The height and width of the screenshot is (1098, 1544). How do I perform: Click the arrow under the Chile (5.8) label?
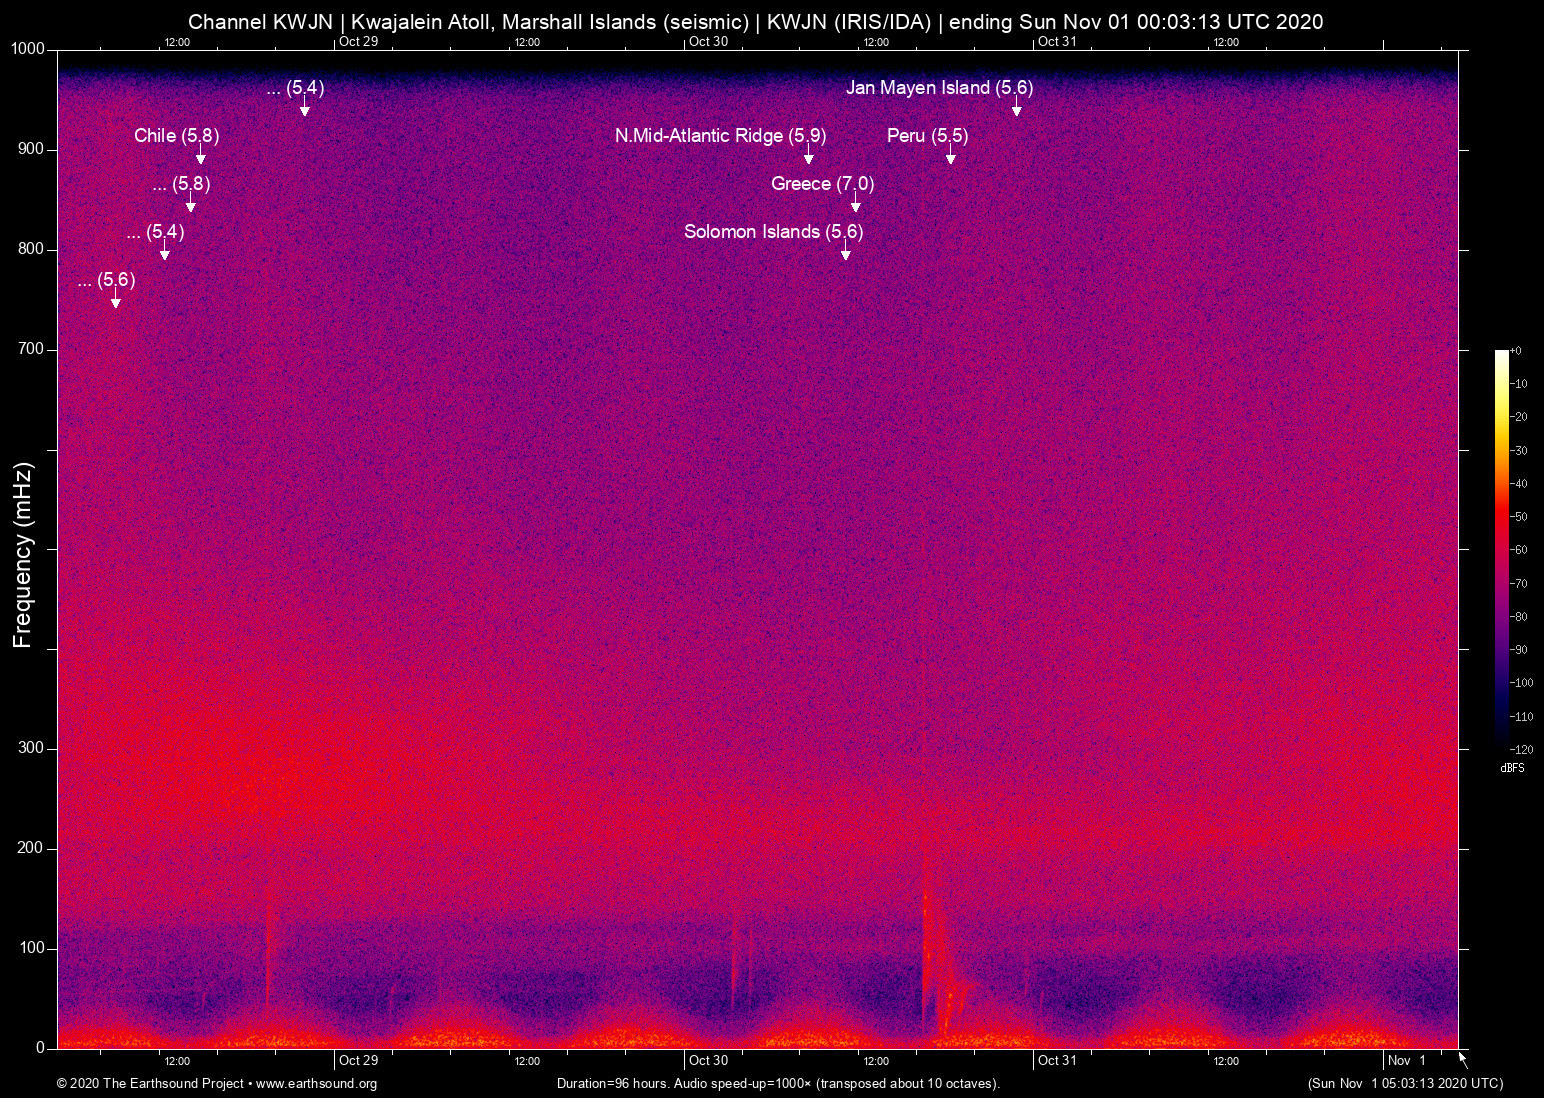[201, 156]
